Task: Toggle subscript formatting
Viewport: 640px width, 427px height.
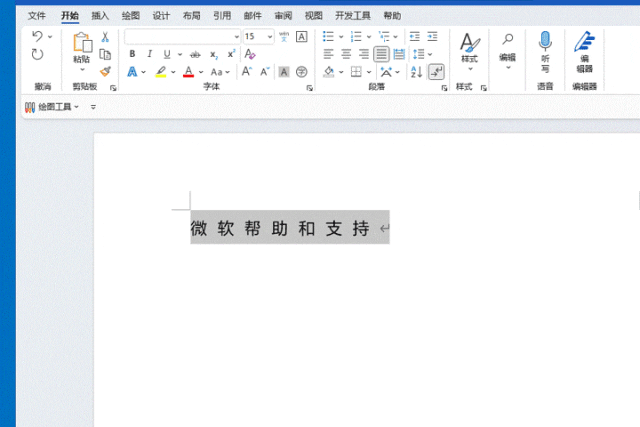Action: pyautogui.click(x=214, y=54)
